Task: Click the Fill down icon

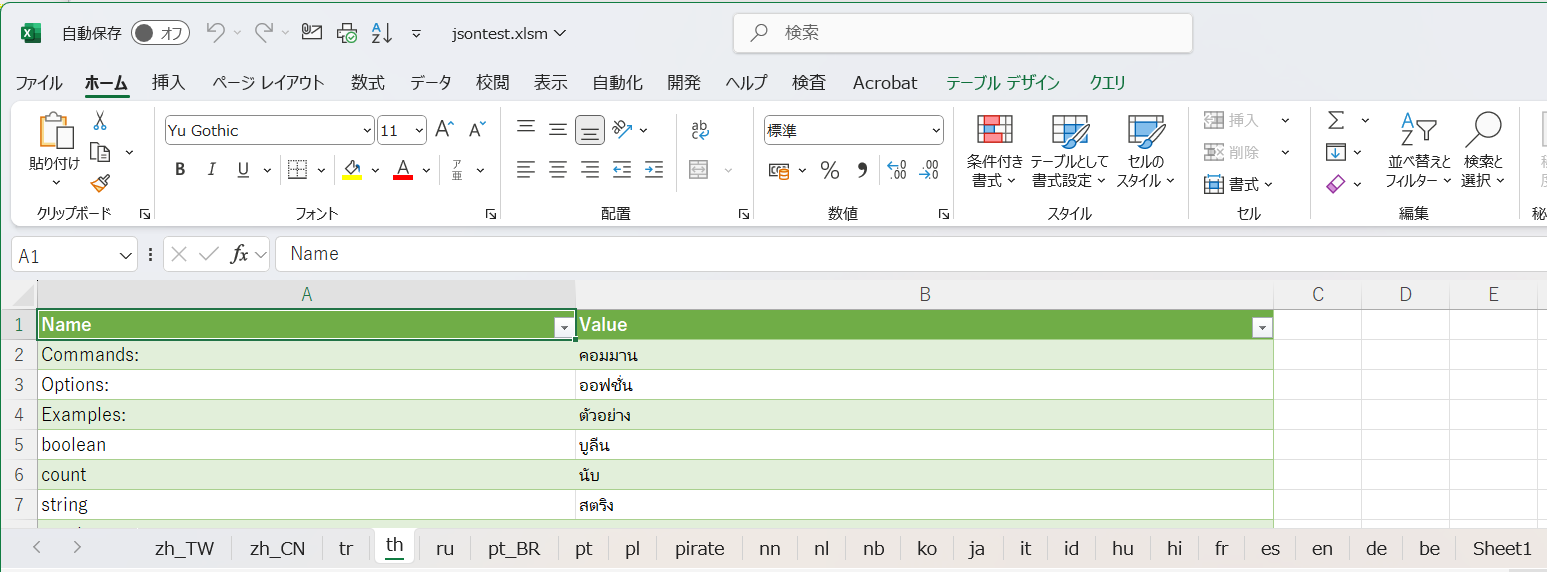Action: tap(1336, 152)
